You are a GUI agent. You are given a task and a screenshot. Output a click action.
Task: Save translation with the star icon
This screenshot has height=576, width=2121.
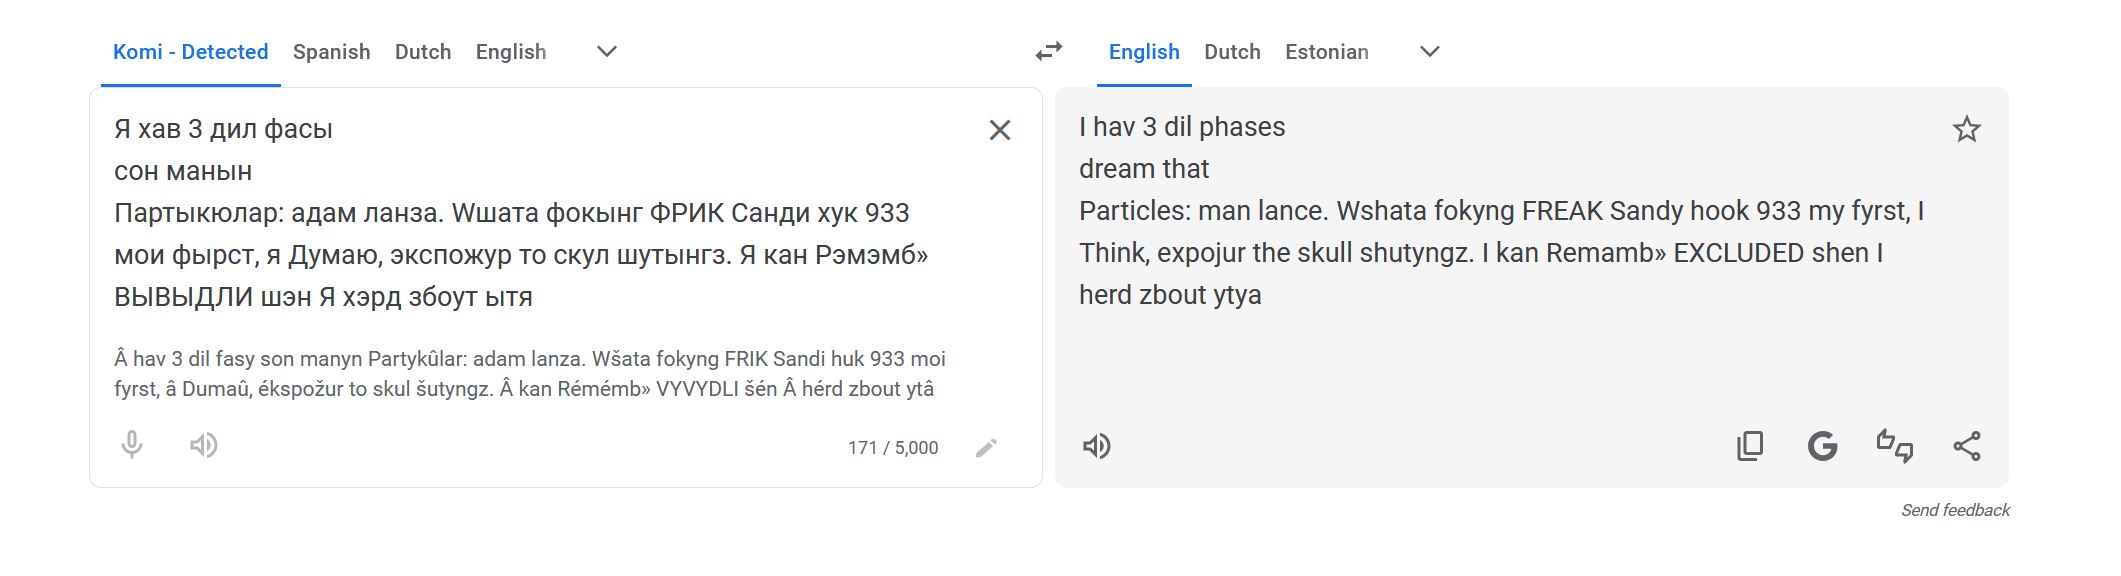(1966, 129)
